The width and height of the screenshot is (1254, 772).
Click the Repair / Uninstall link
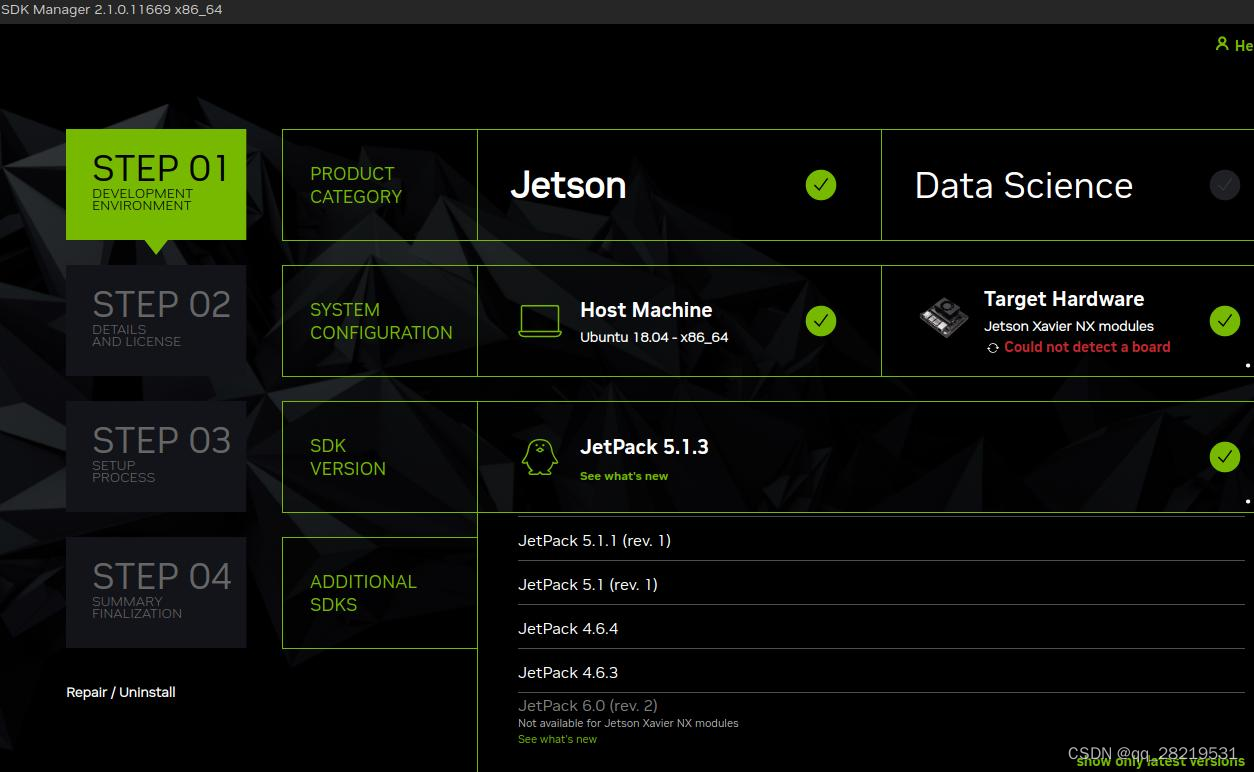click(x=121, y=692)
